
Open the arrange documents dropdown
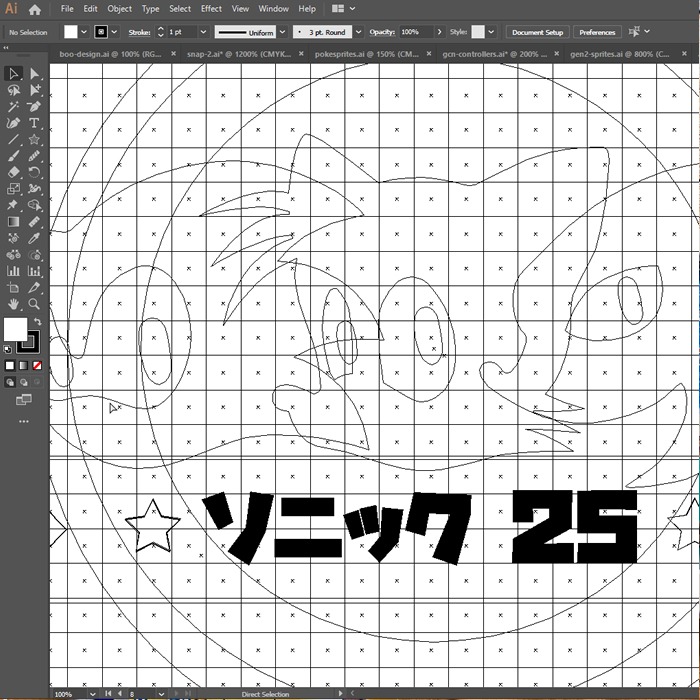(344, 8)
